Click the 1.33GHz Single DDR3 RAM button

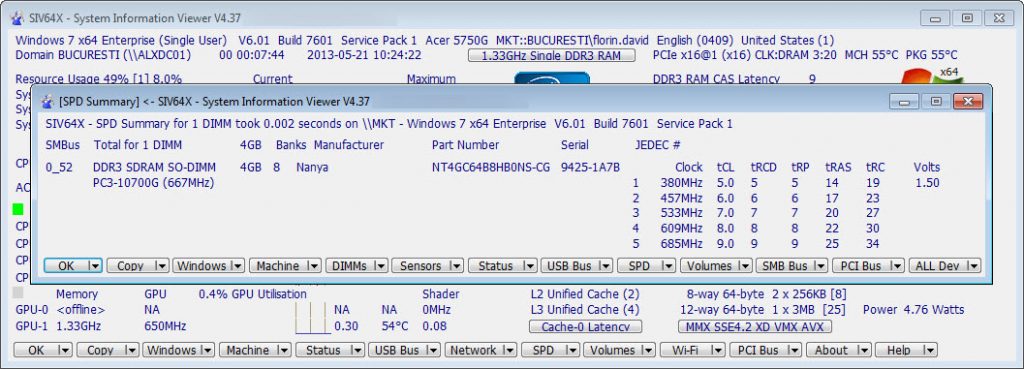coord(552,56)
